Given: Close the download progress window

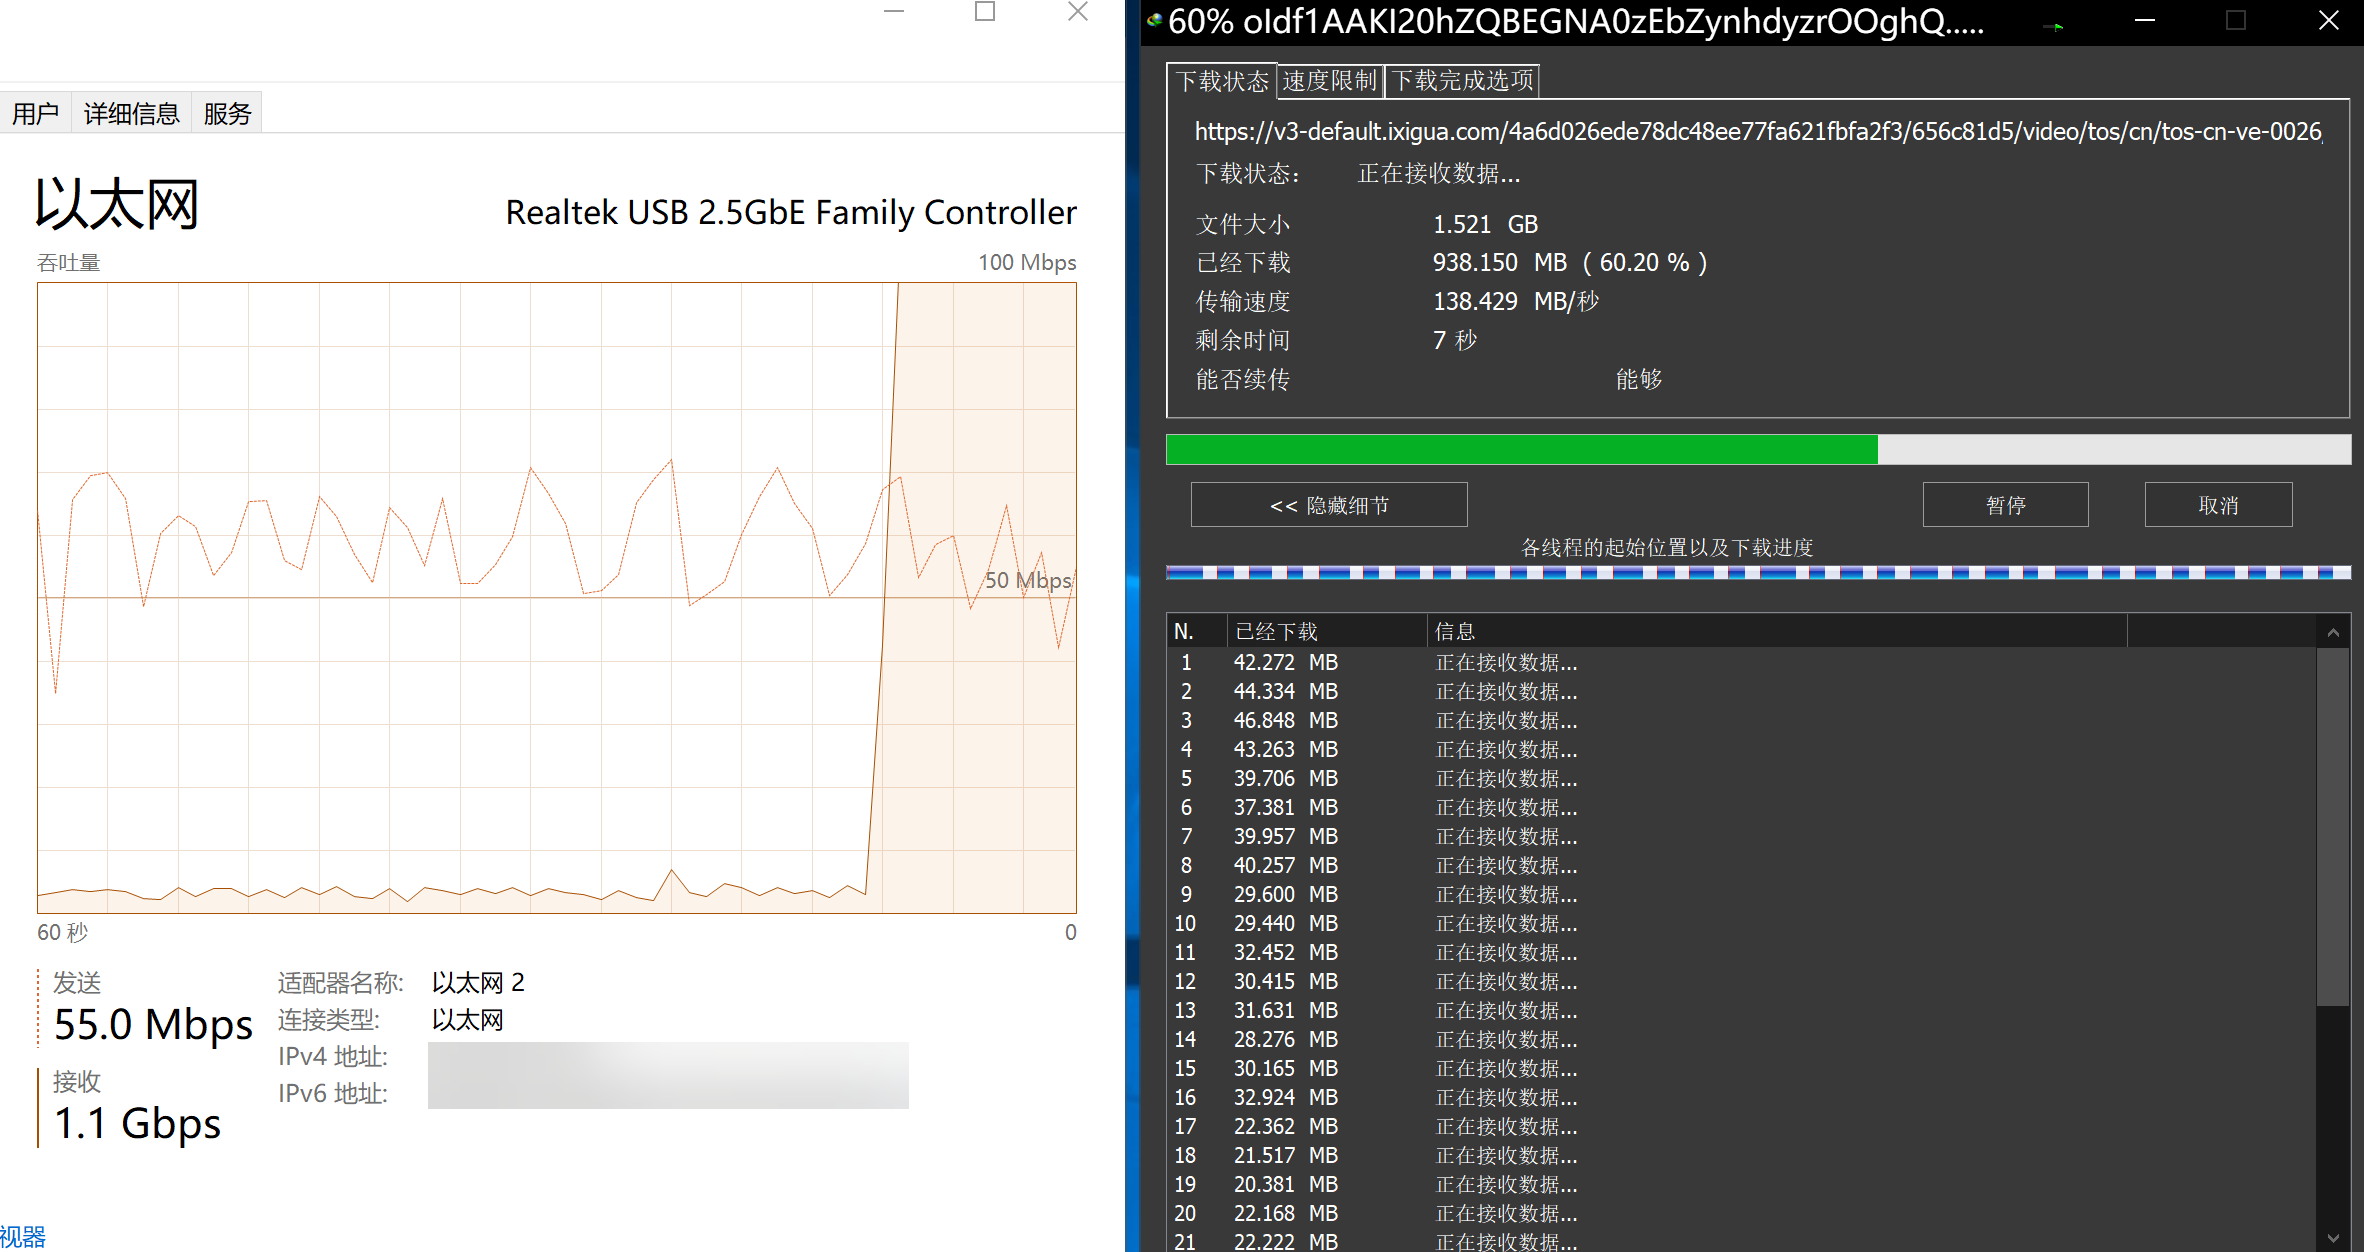Looking at the screenshot, I should 2328,21.
